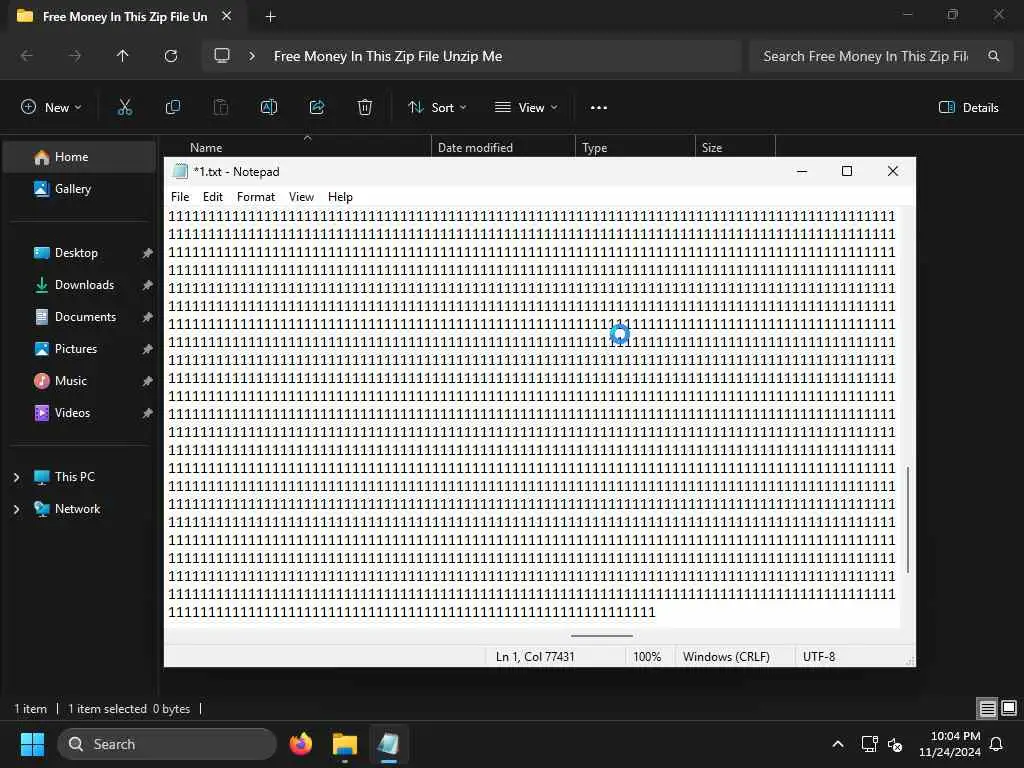
Task: Go up one folder with Up arrow
Action: [123, 56]
